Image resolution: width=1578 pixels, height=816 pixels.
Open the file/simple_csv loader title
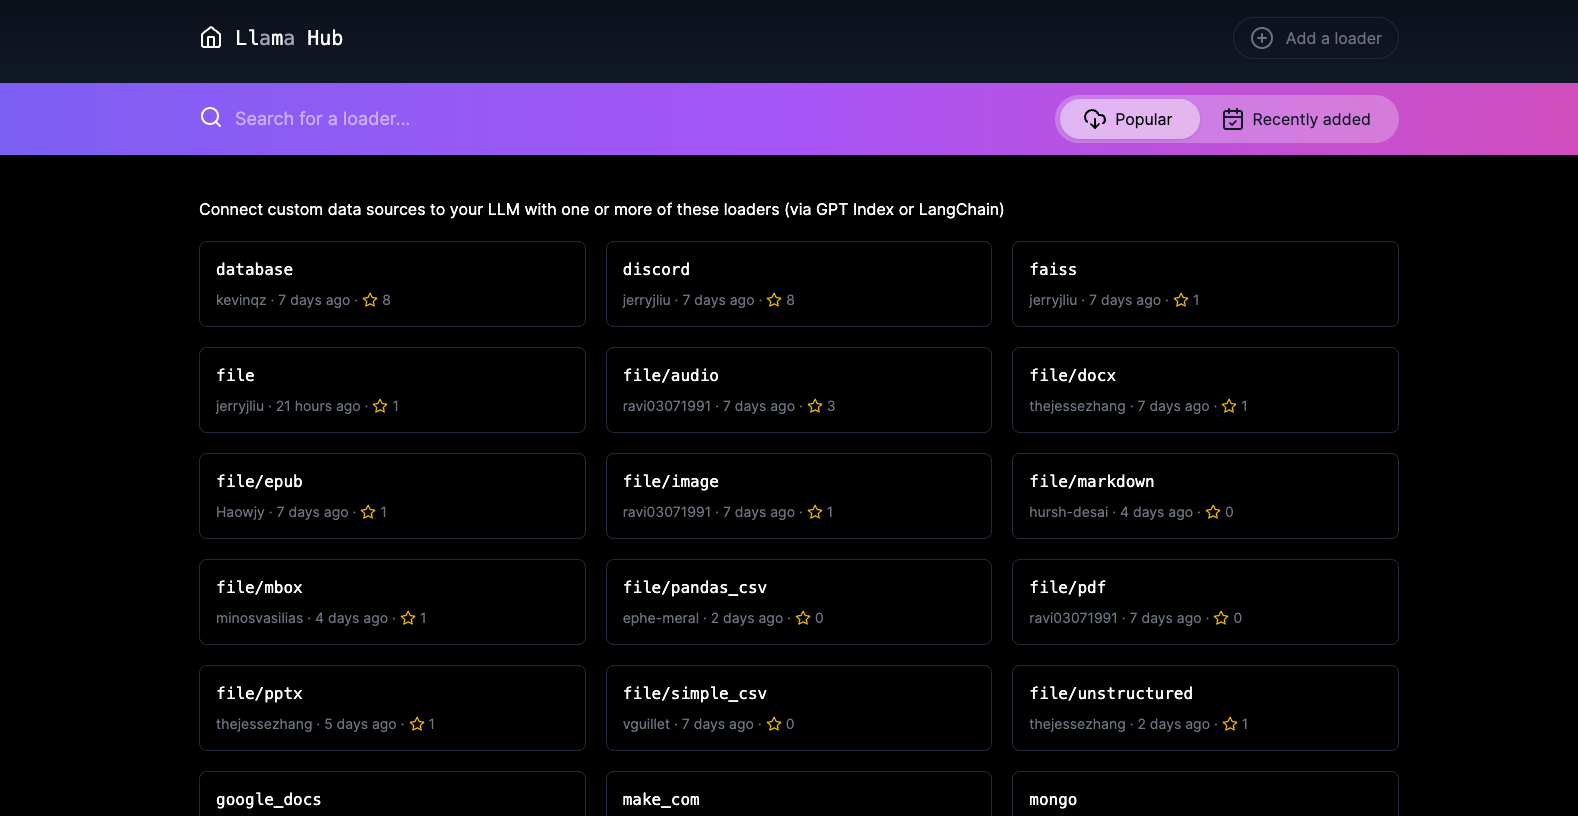click(x=695, y=693)
